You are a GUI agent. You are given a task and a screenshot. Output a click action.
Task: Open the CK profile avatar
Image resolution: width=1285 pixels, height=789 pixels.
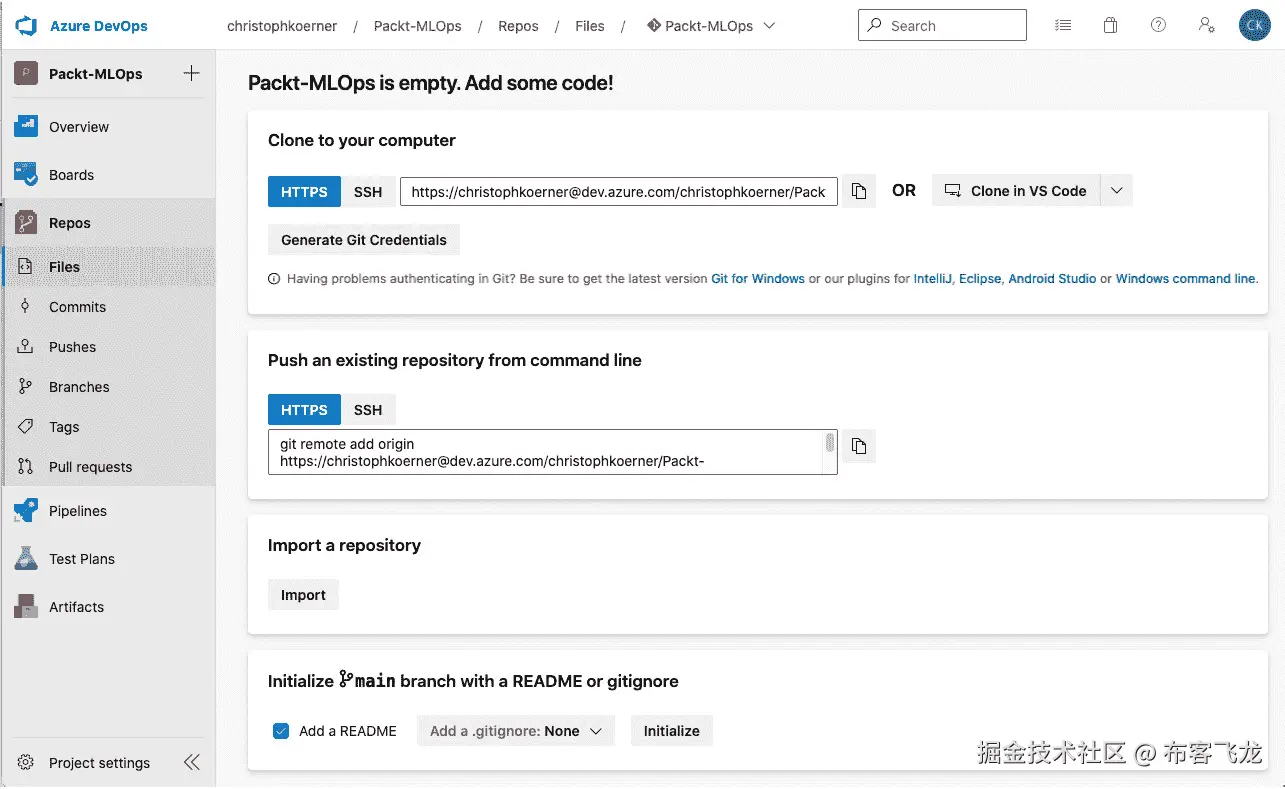point(1254,26)
